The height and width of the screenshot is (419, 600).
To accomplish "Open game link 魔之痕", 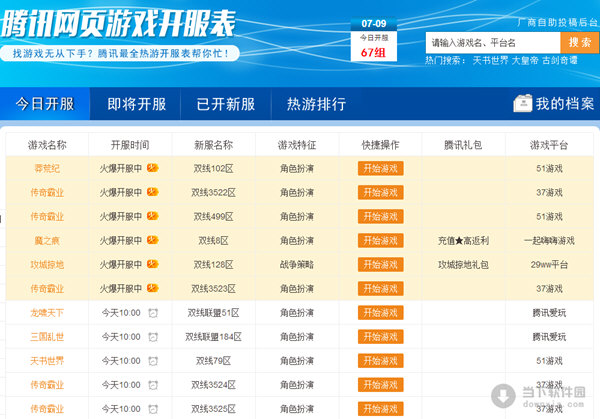I will [x=47, y=241].
